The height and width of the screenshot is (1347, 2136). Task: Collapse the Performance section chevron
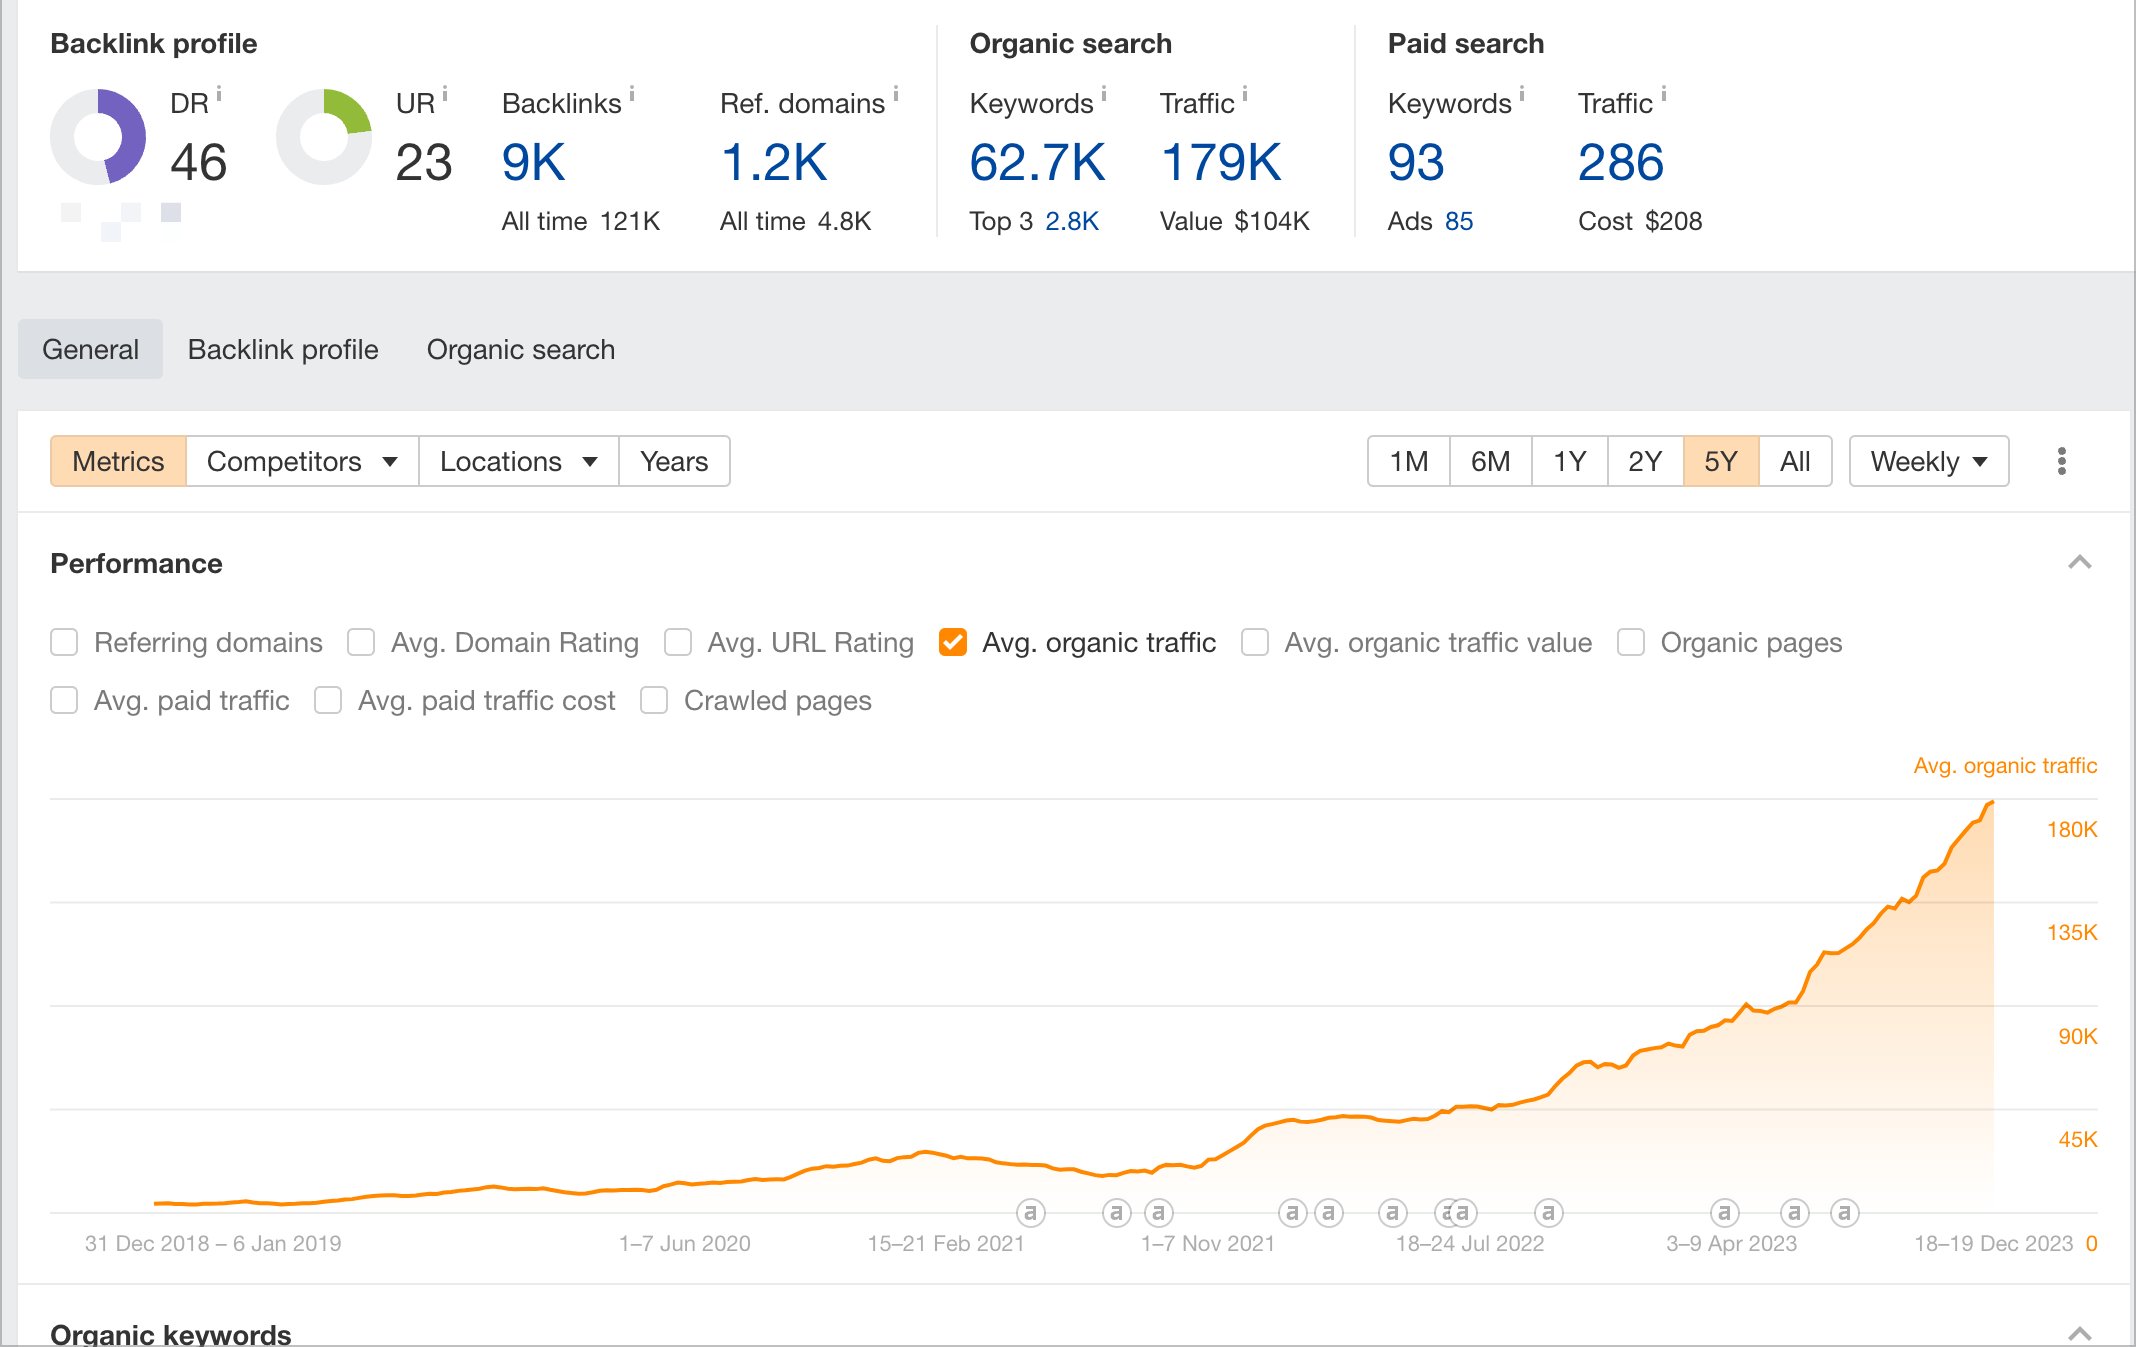point(2080,563)
